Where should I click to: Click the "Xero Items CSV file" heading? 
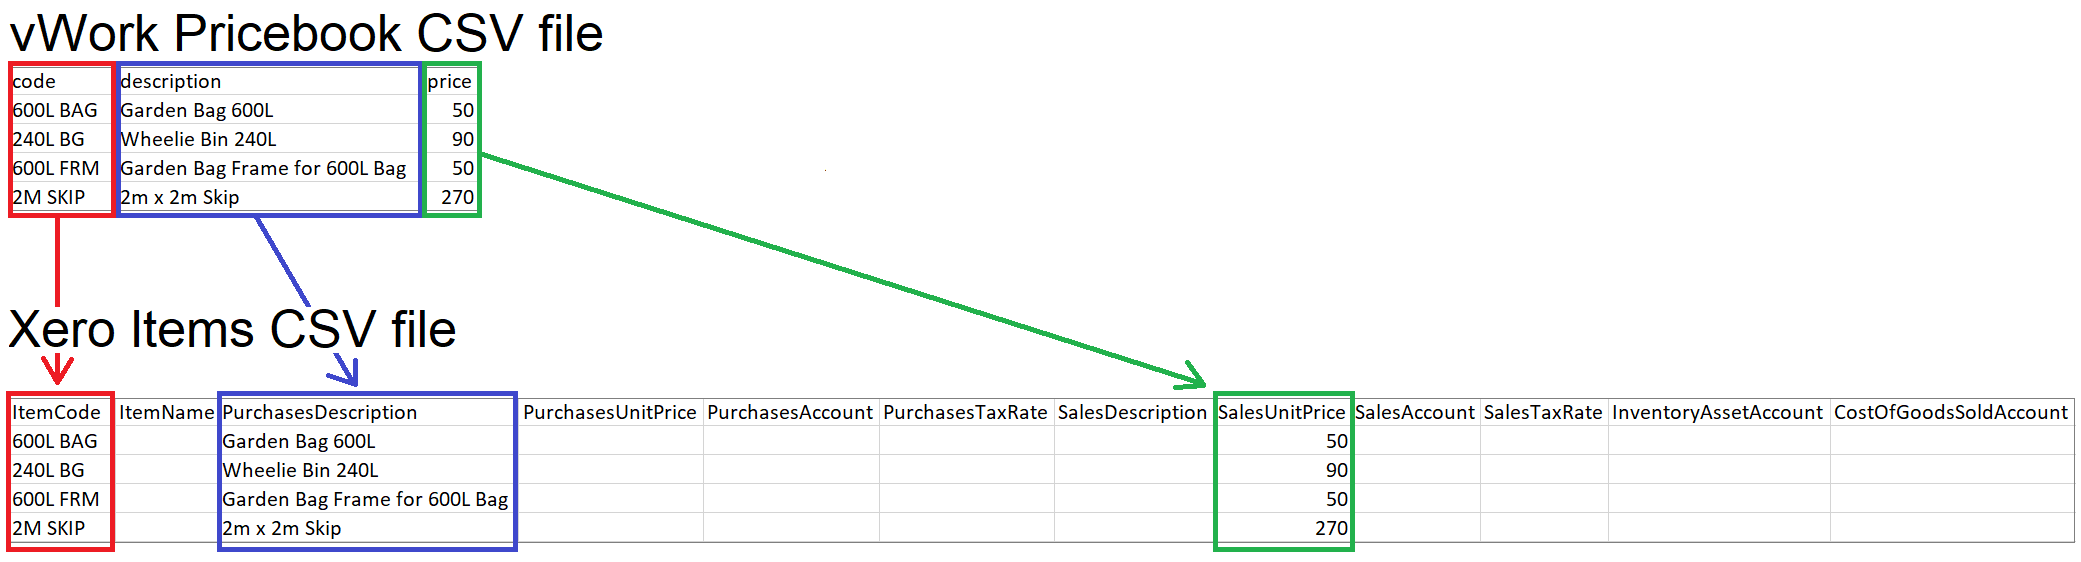pos(232,329)
